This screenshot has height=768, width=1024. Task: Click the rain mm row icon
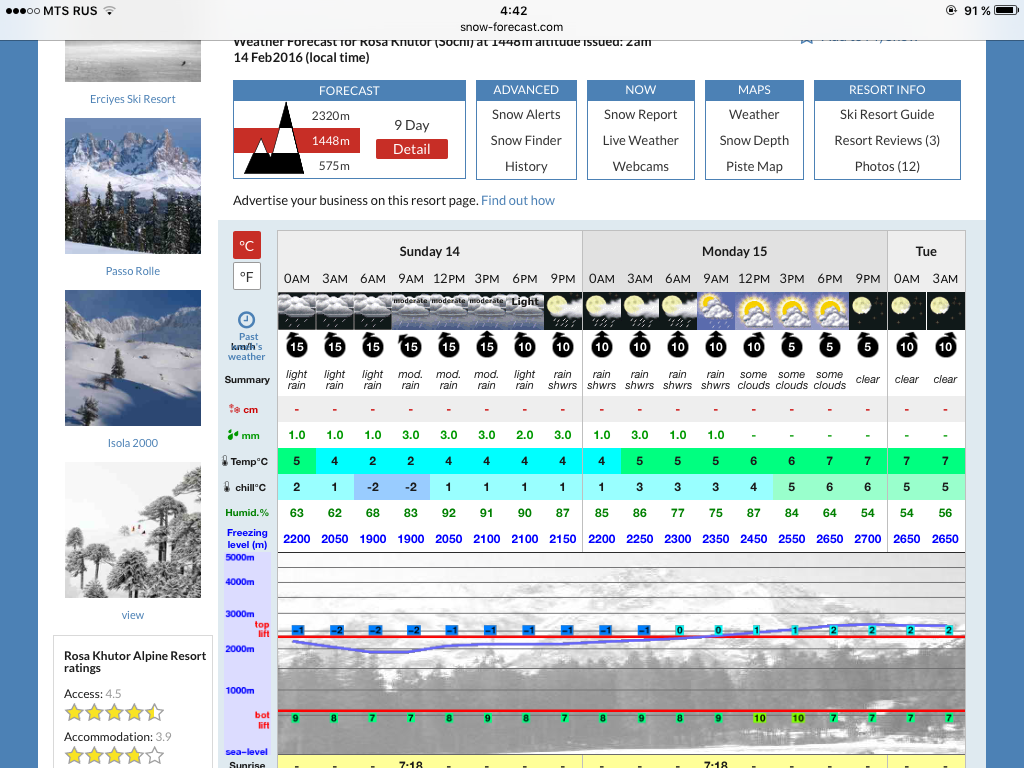[x=233, y=435]
